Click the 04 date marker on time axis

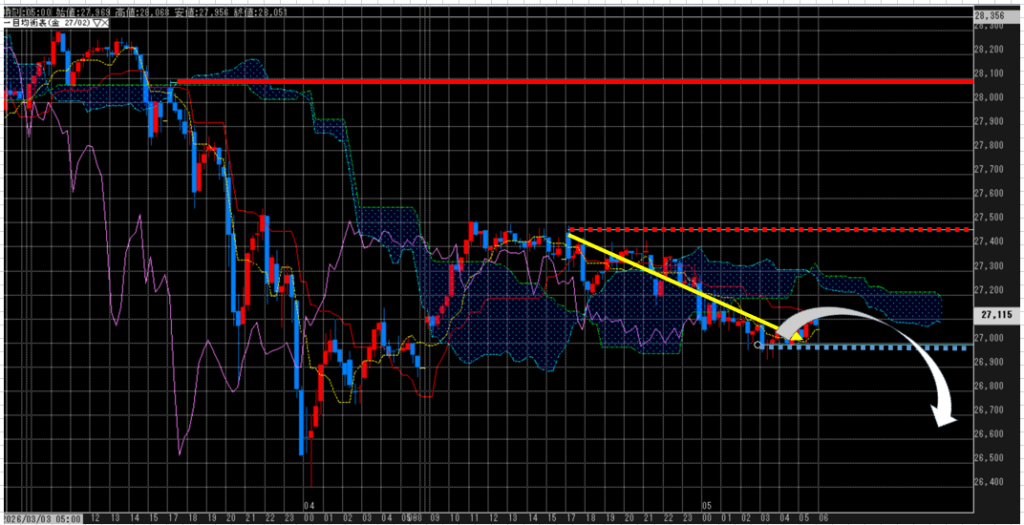click(x=310, y=506)
